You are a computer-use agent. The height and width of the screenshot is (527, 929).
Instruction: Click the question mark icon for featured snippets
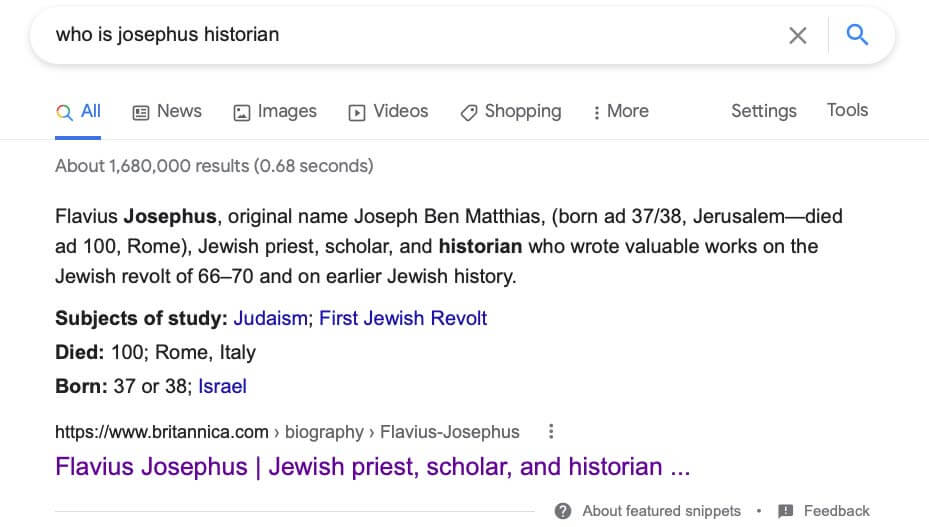563,511
